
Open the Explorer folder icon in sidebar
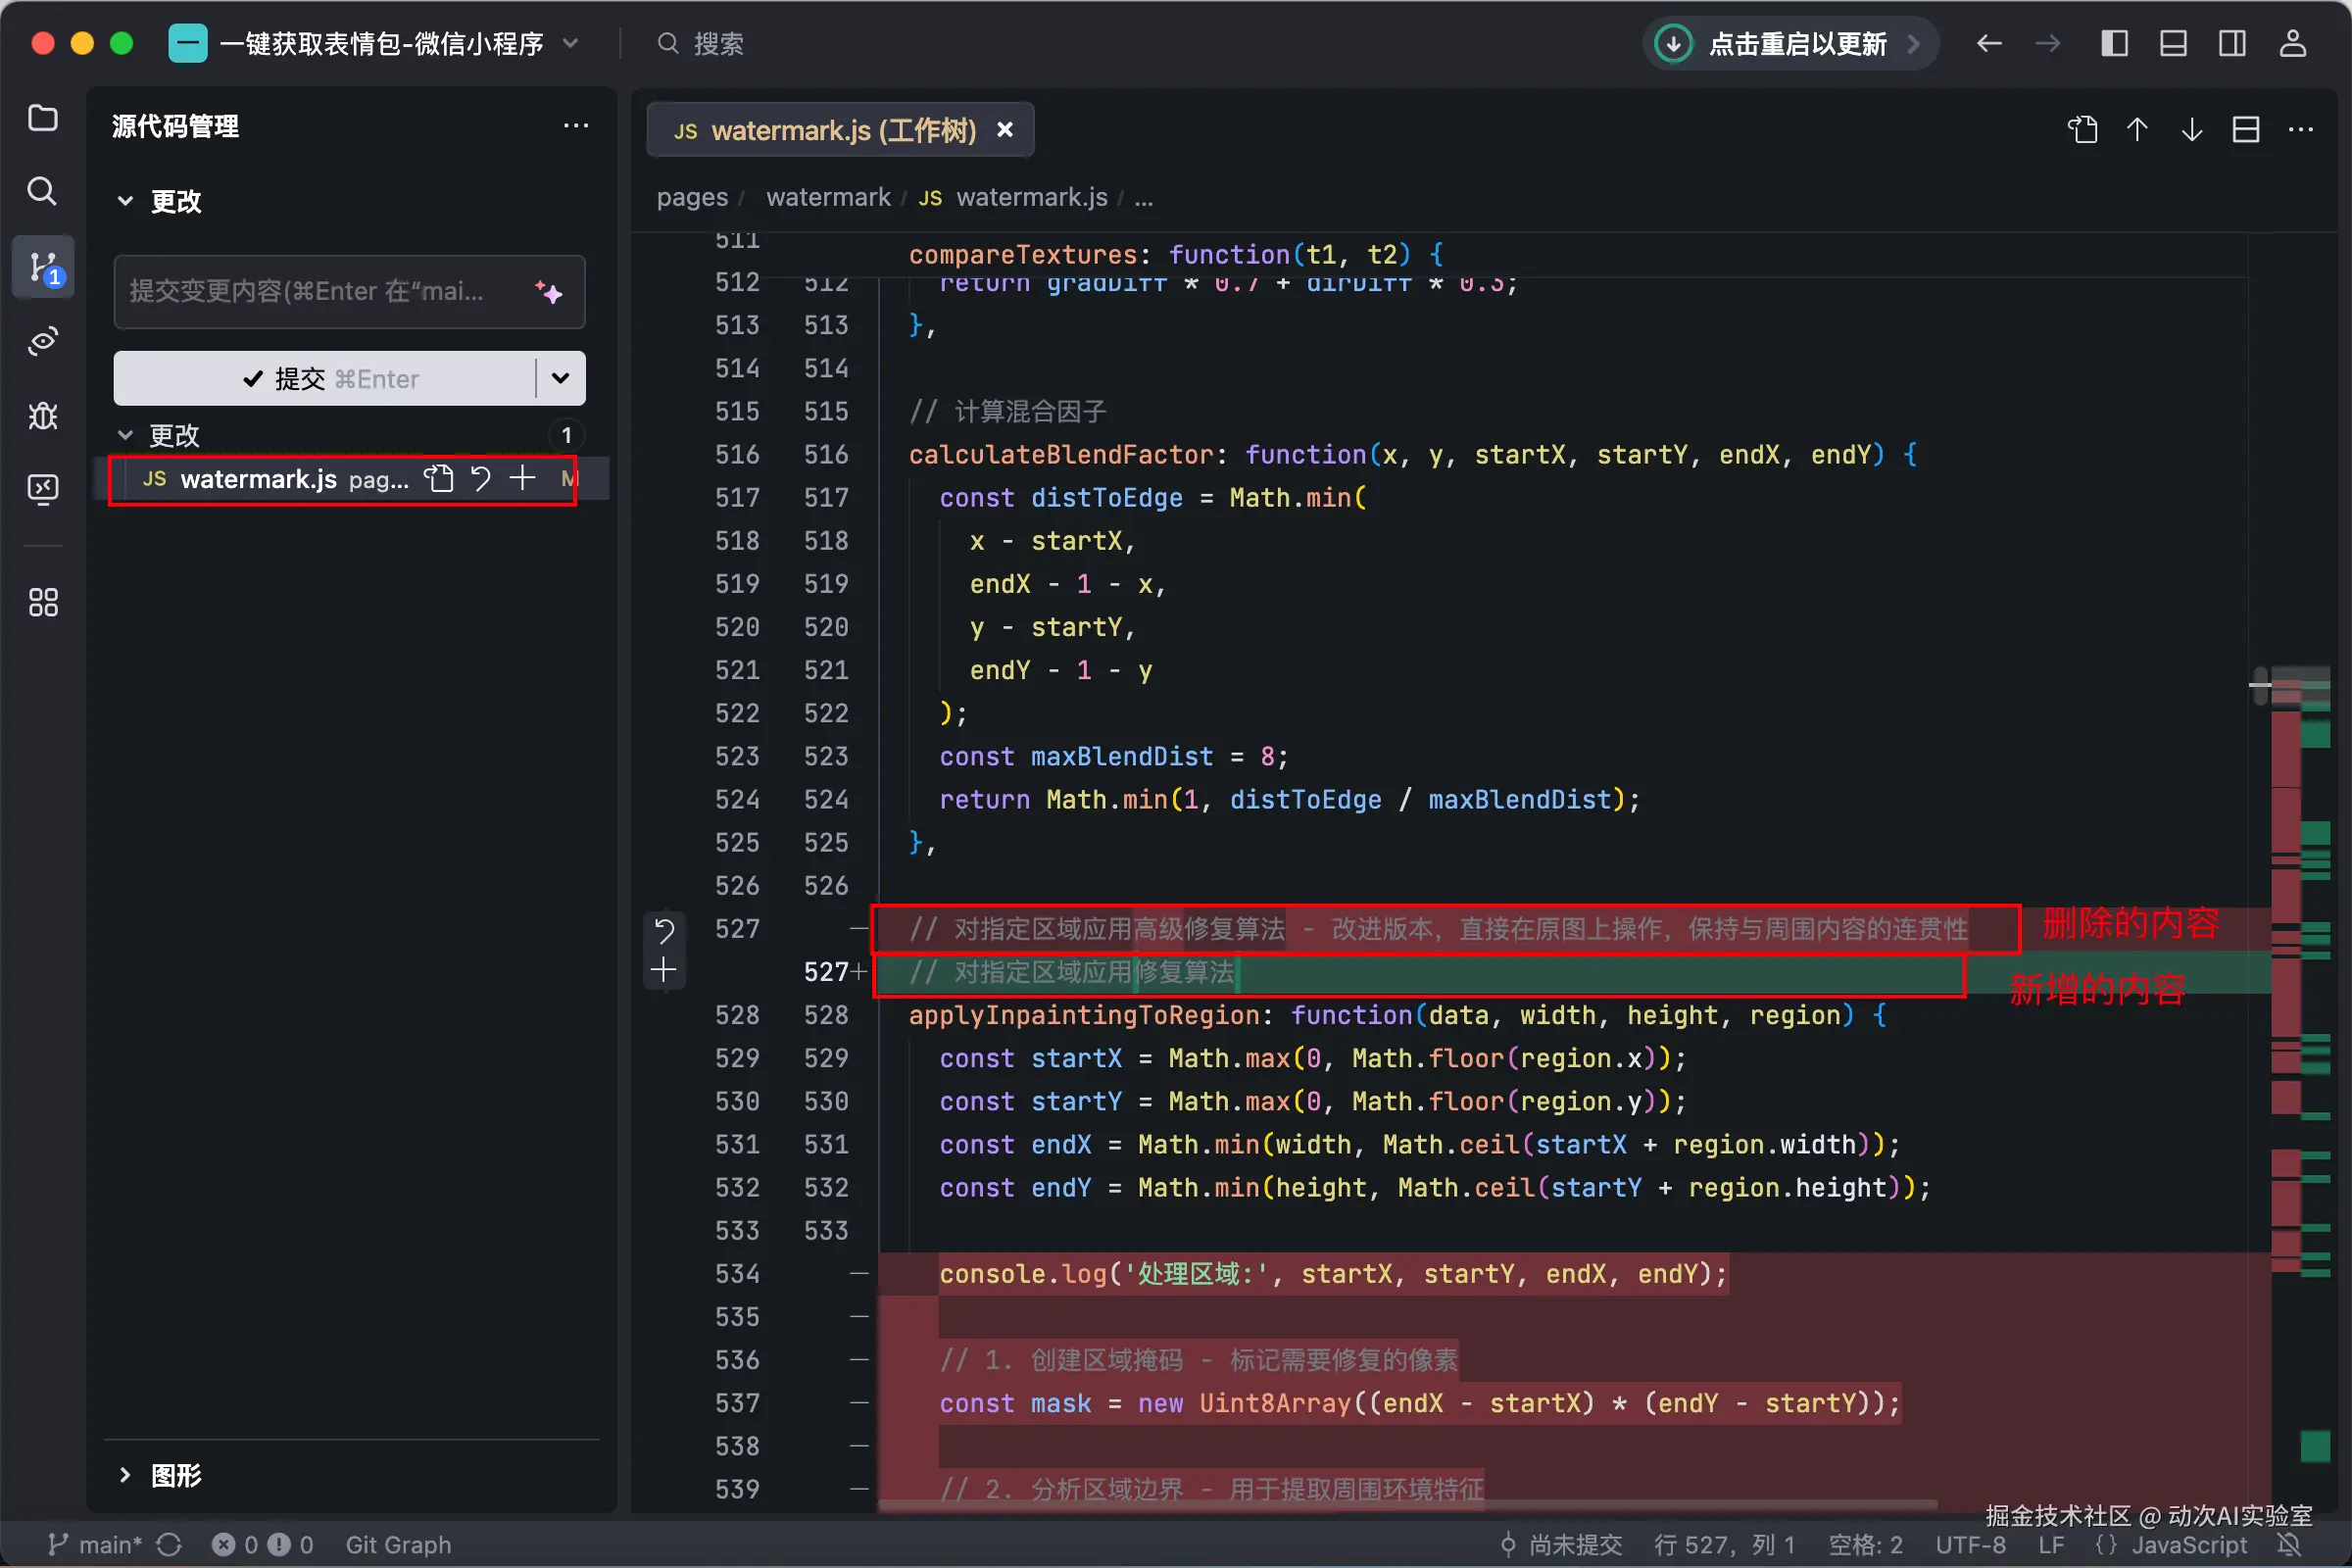[42, 118]
